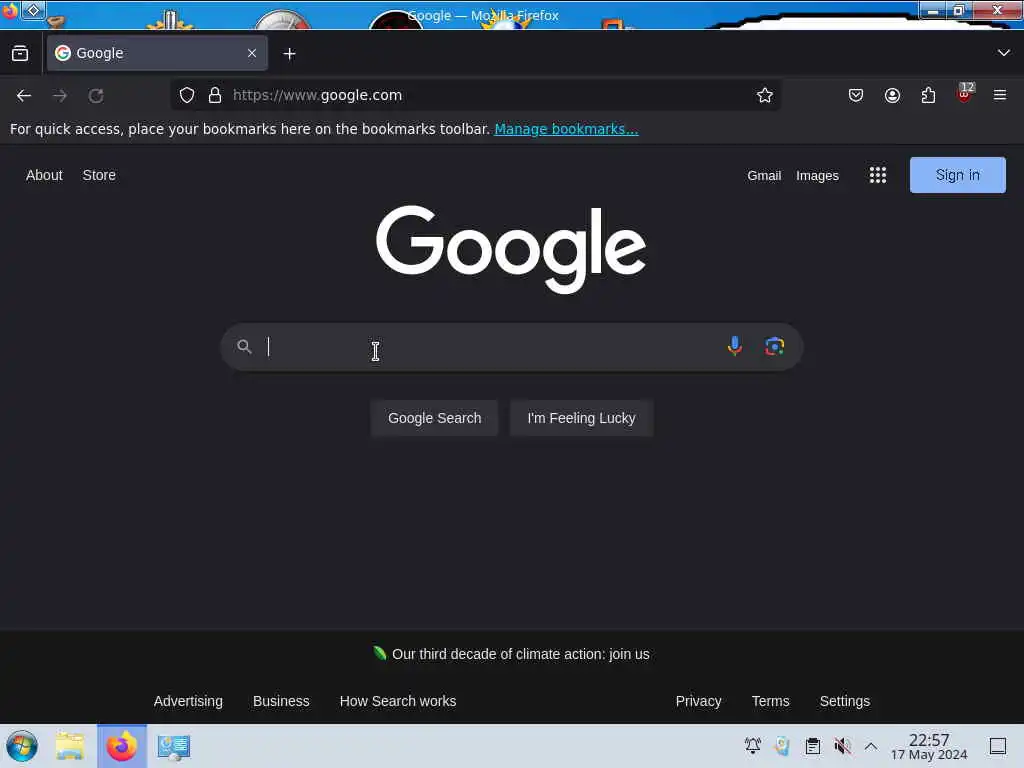Open the Business footer link
The image size is (1024, 768).
[x=281, y=701]
